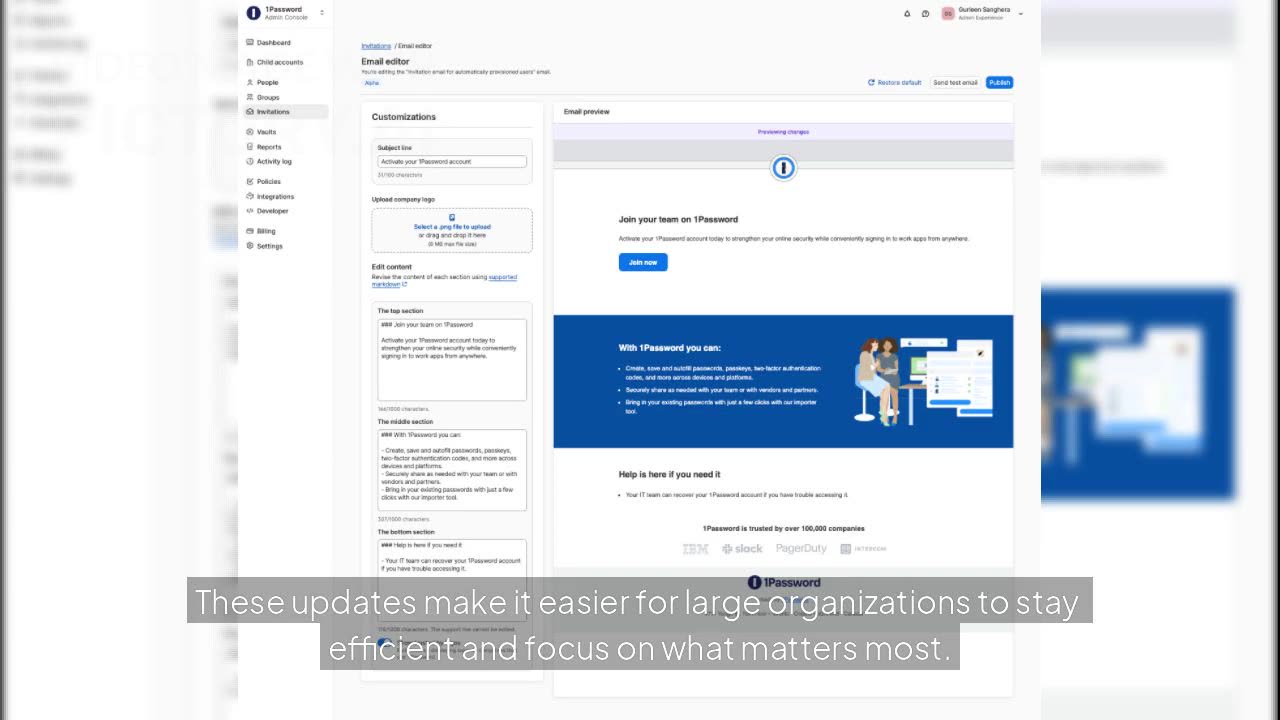1280x720 pixels.
Task: Open the Groups section
Action: pyautogui.click(x=268, y=97)
